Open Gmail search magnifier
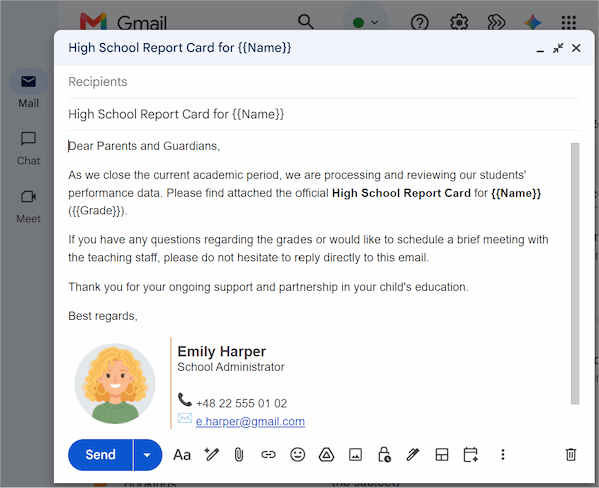This screenshot has width=599, height=488. point(306,22)
